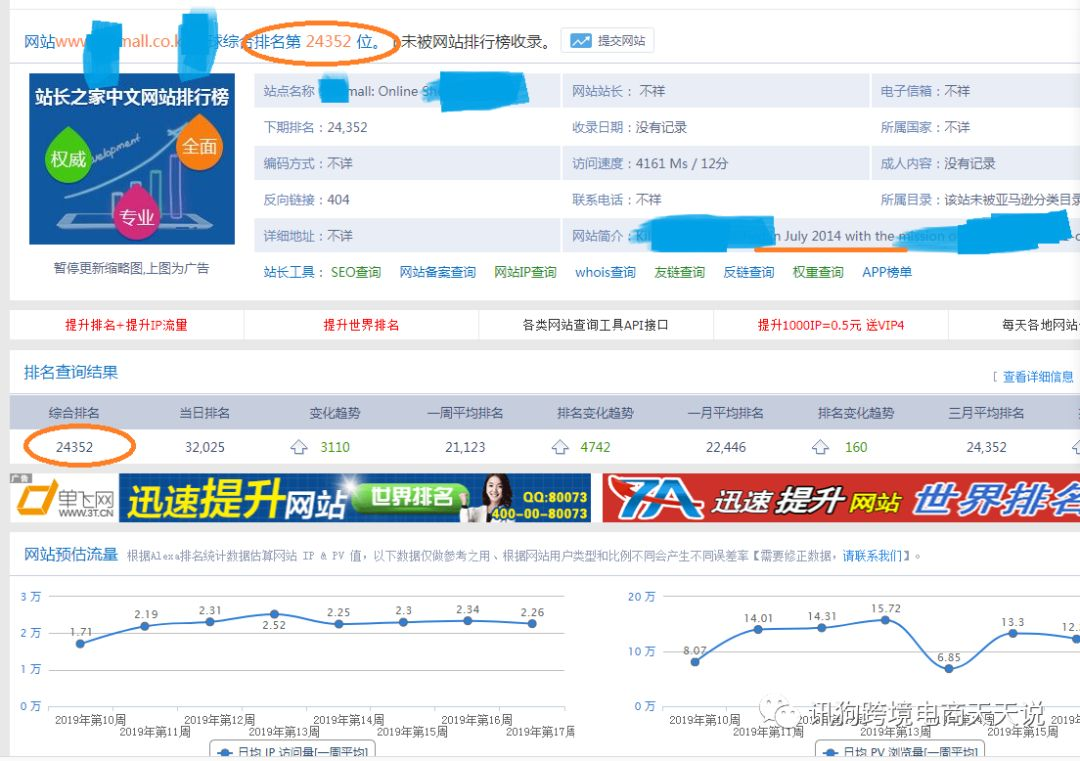Toggle 日均PV浏览量 legend marker on right chart
This screenshot has width=1080, height=761.
(829, 752)
